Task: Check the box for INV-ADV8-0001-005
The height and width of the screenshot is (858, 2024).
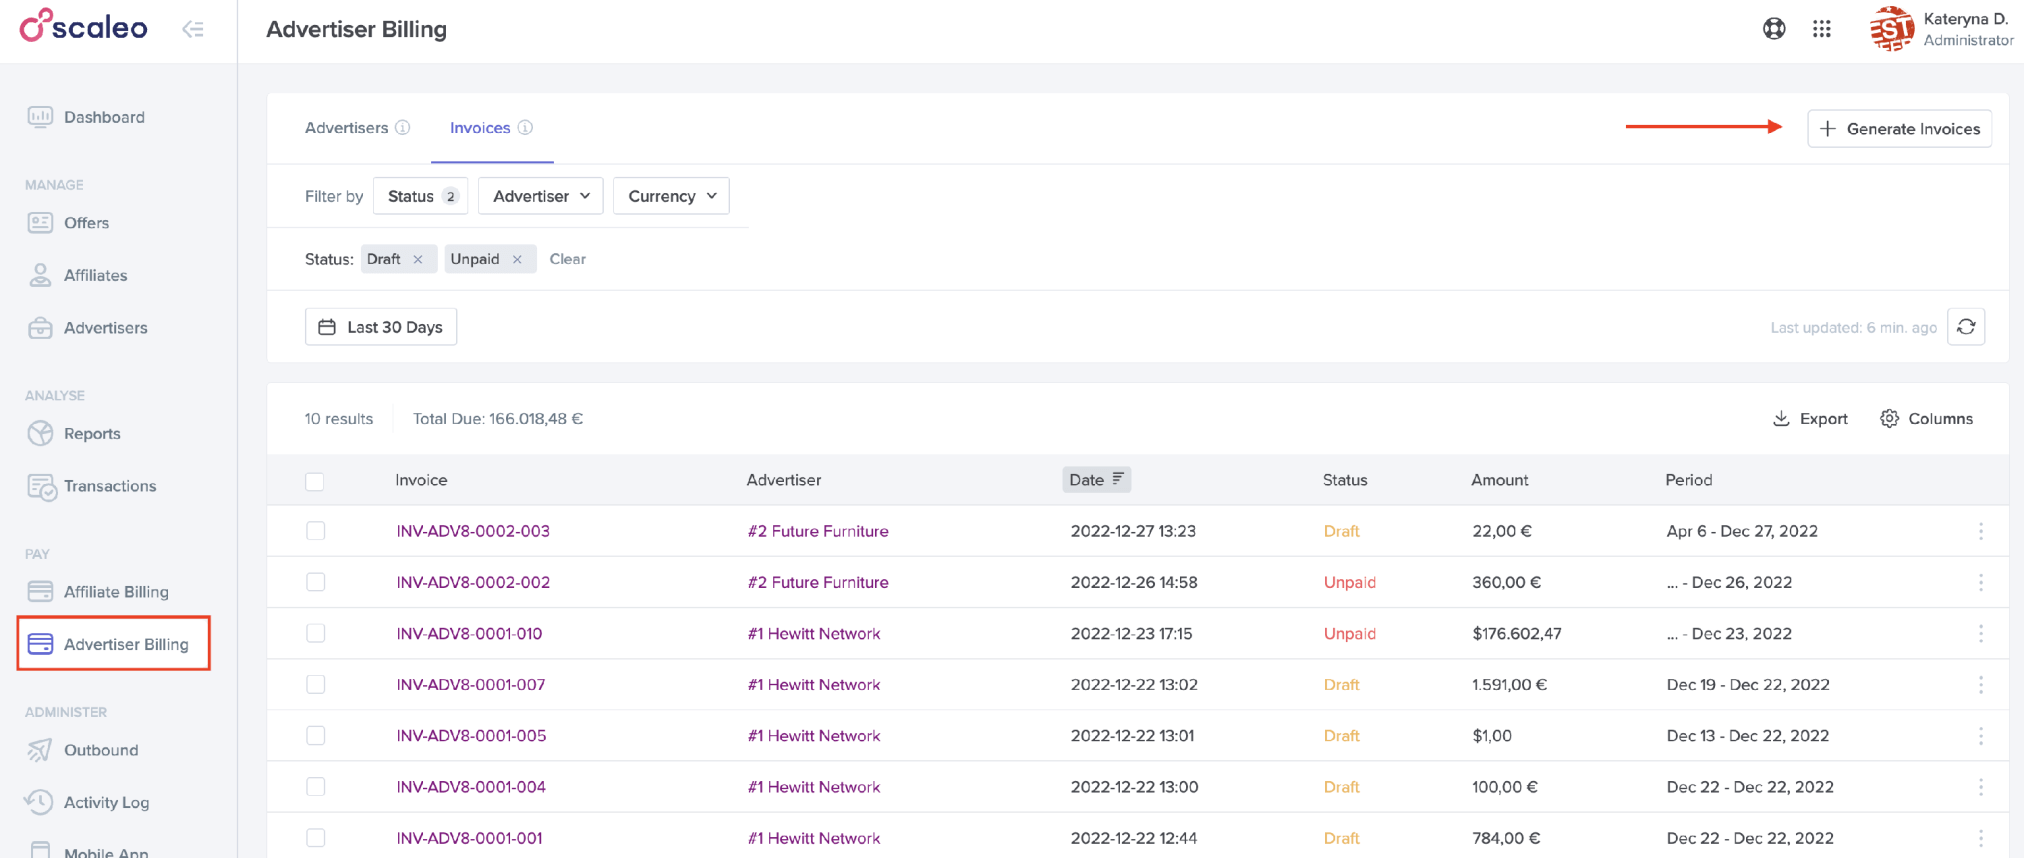Action: click(316, 736)
